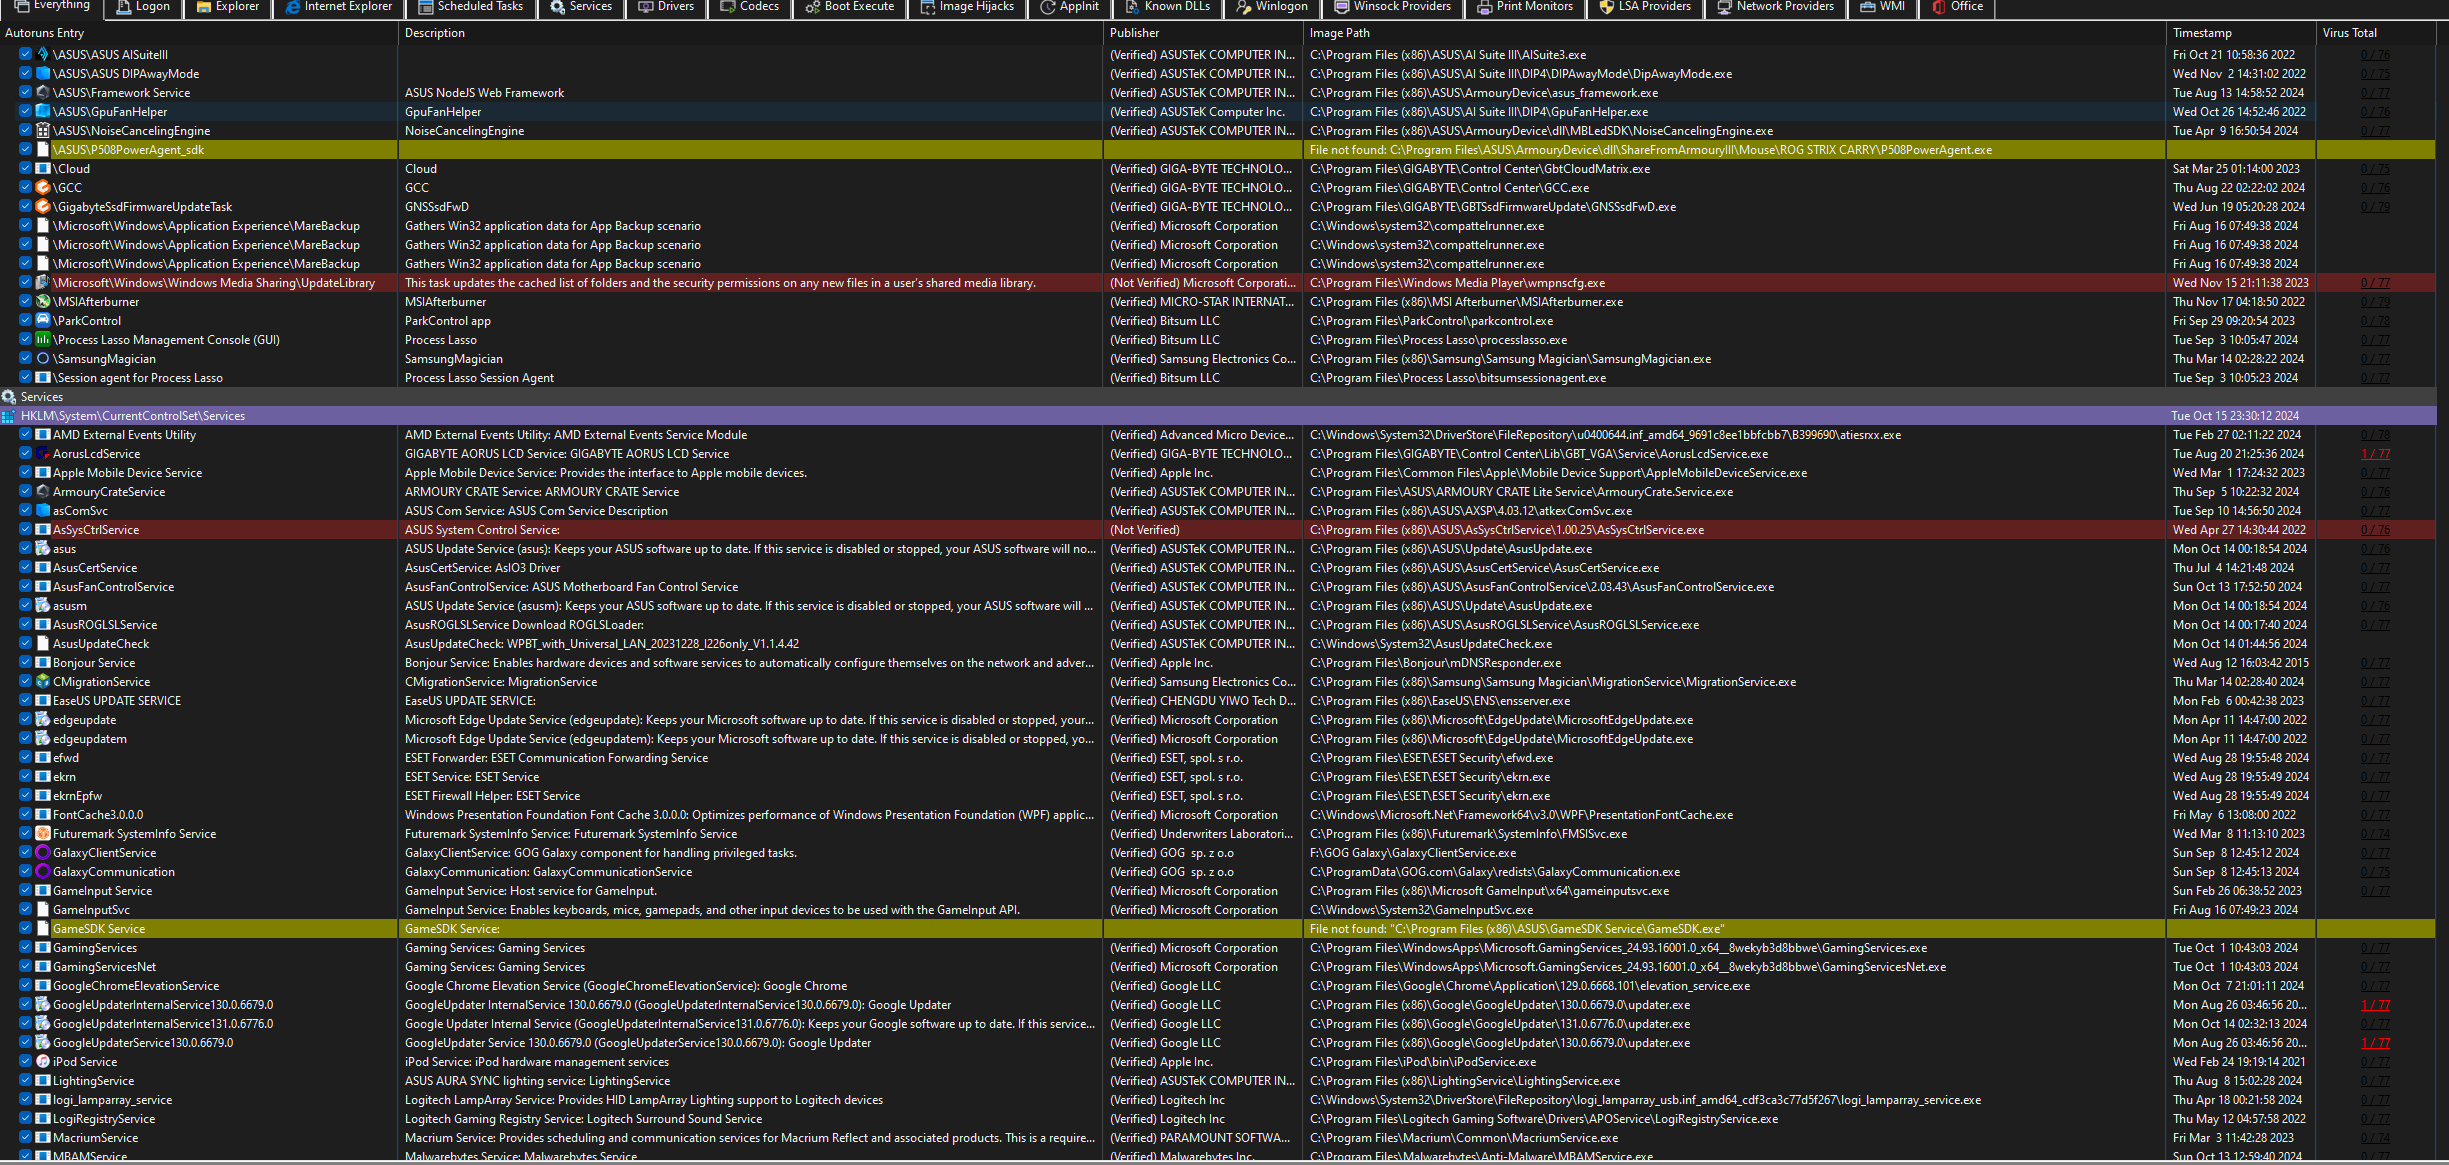Click the GalaxyClientService purple ring icon
The height and width of the screenshot is (1165, 2449).
tap(43, 853)
